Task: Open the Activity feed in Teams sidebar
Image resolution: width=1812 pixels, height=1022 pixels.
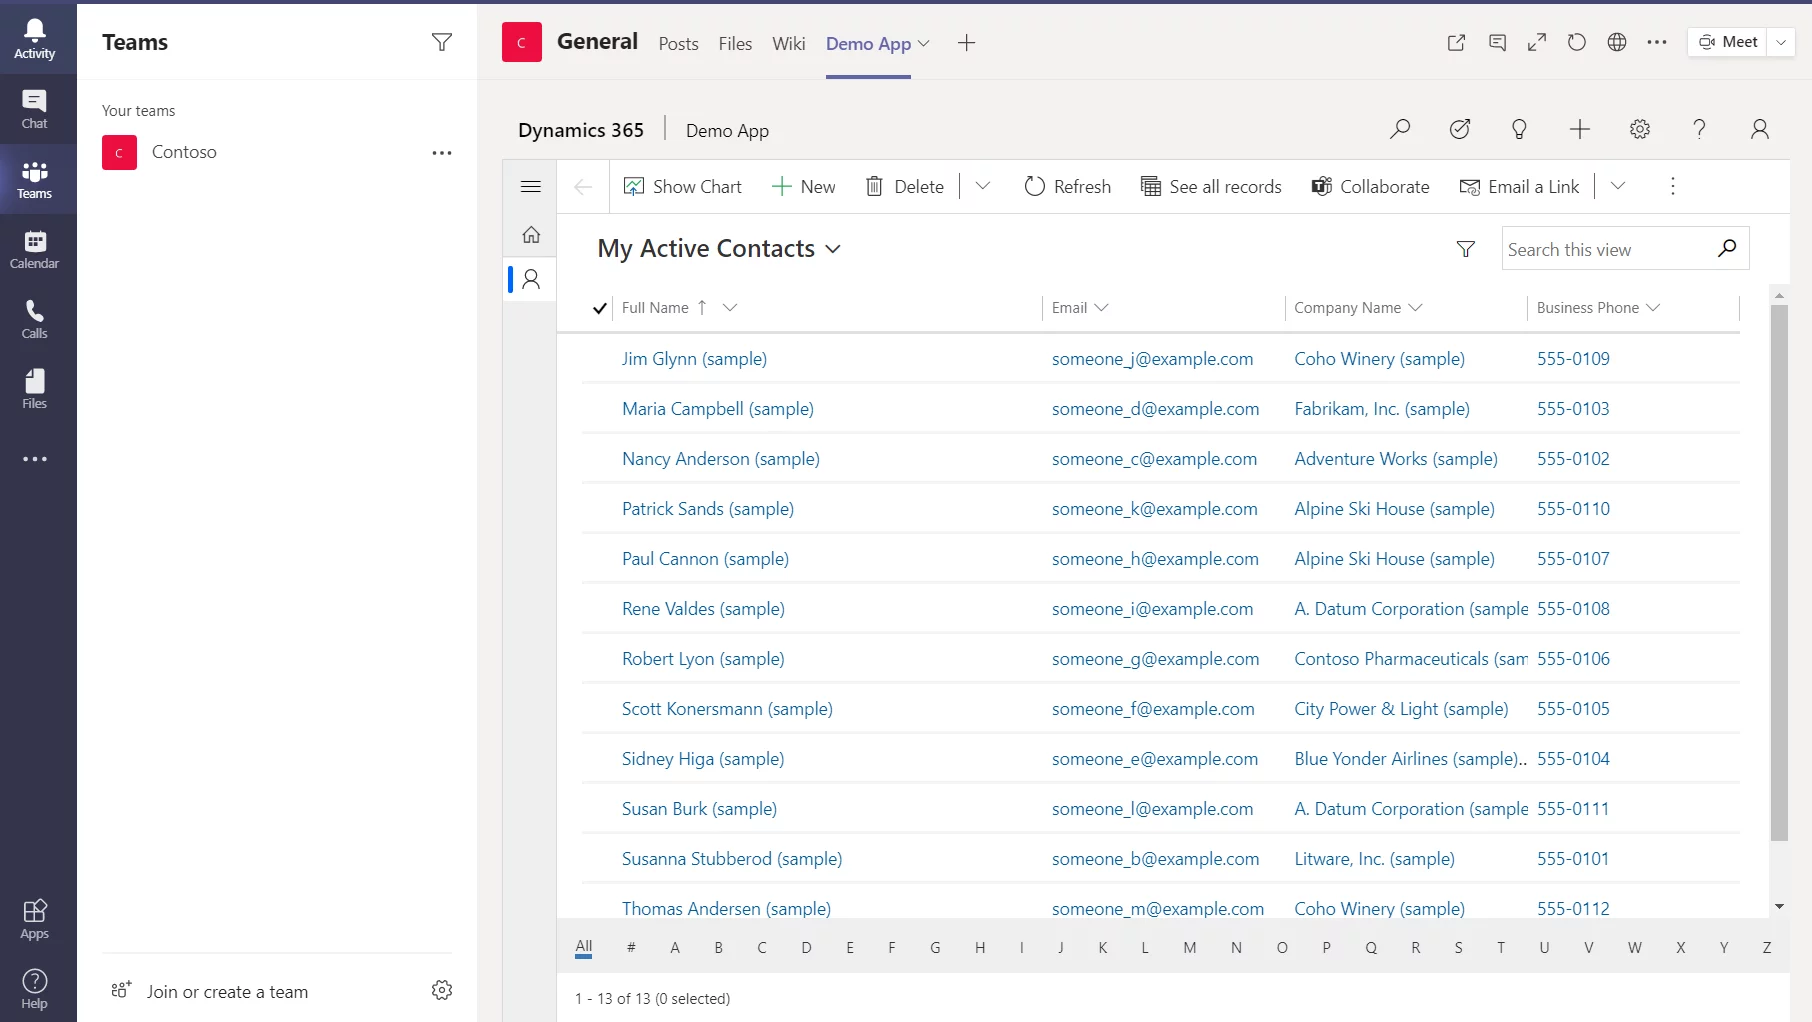Action: tap(35, 39)
